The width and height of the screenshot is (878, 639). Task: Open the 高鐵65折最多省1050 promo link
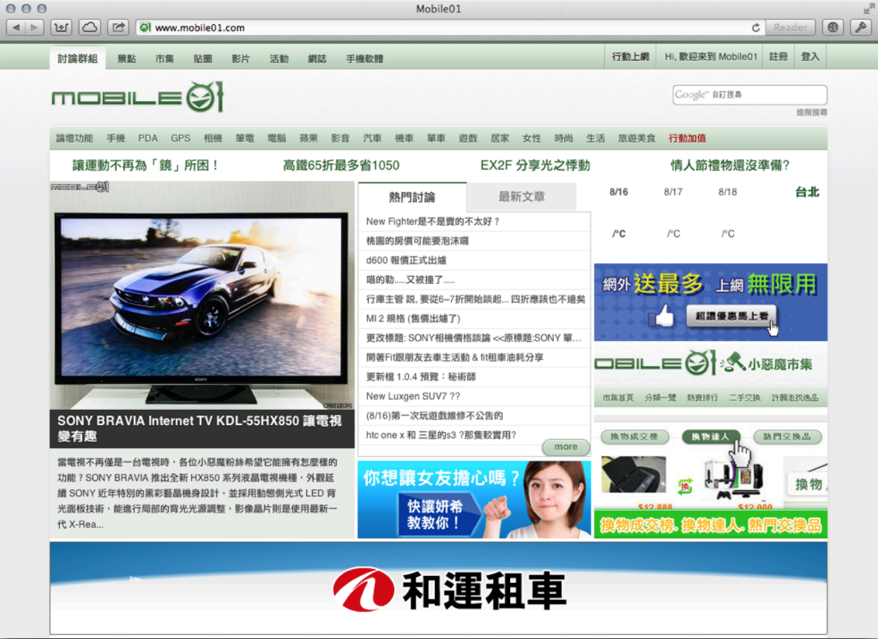pyautogui.click(x=341, y=165)
